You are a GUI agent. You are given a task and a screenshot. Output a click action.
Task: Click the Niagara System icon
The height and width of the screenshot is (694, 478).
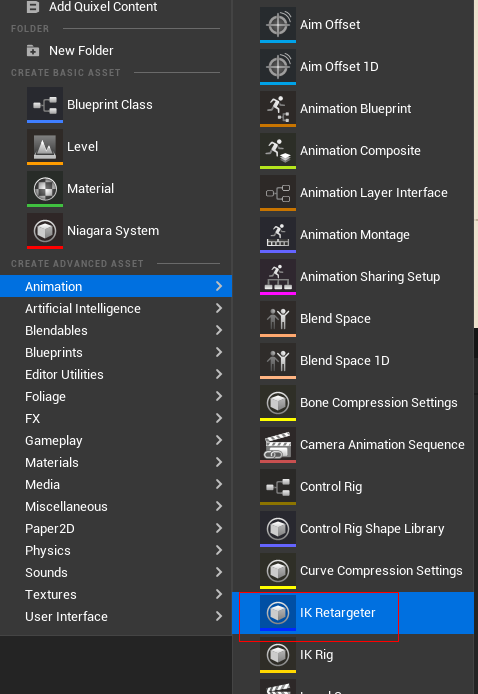(x=45, y=231)
